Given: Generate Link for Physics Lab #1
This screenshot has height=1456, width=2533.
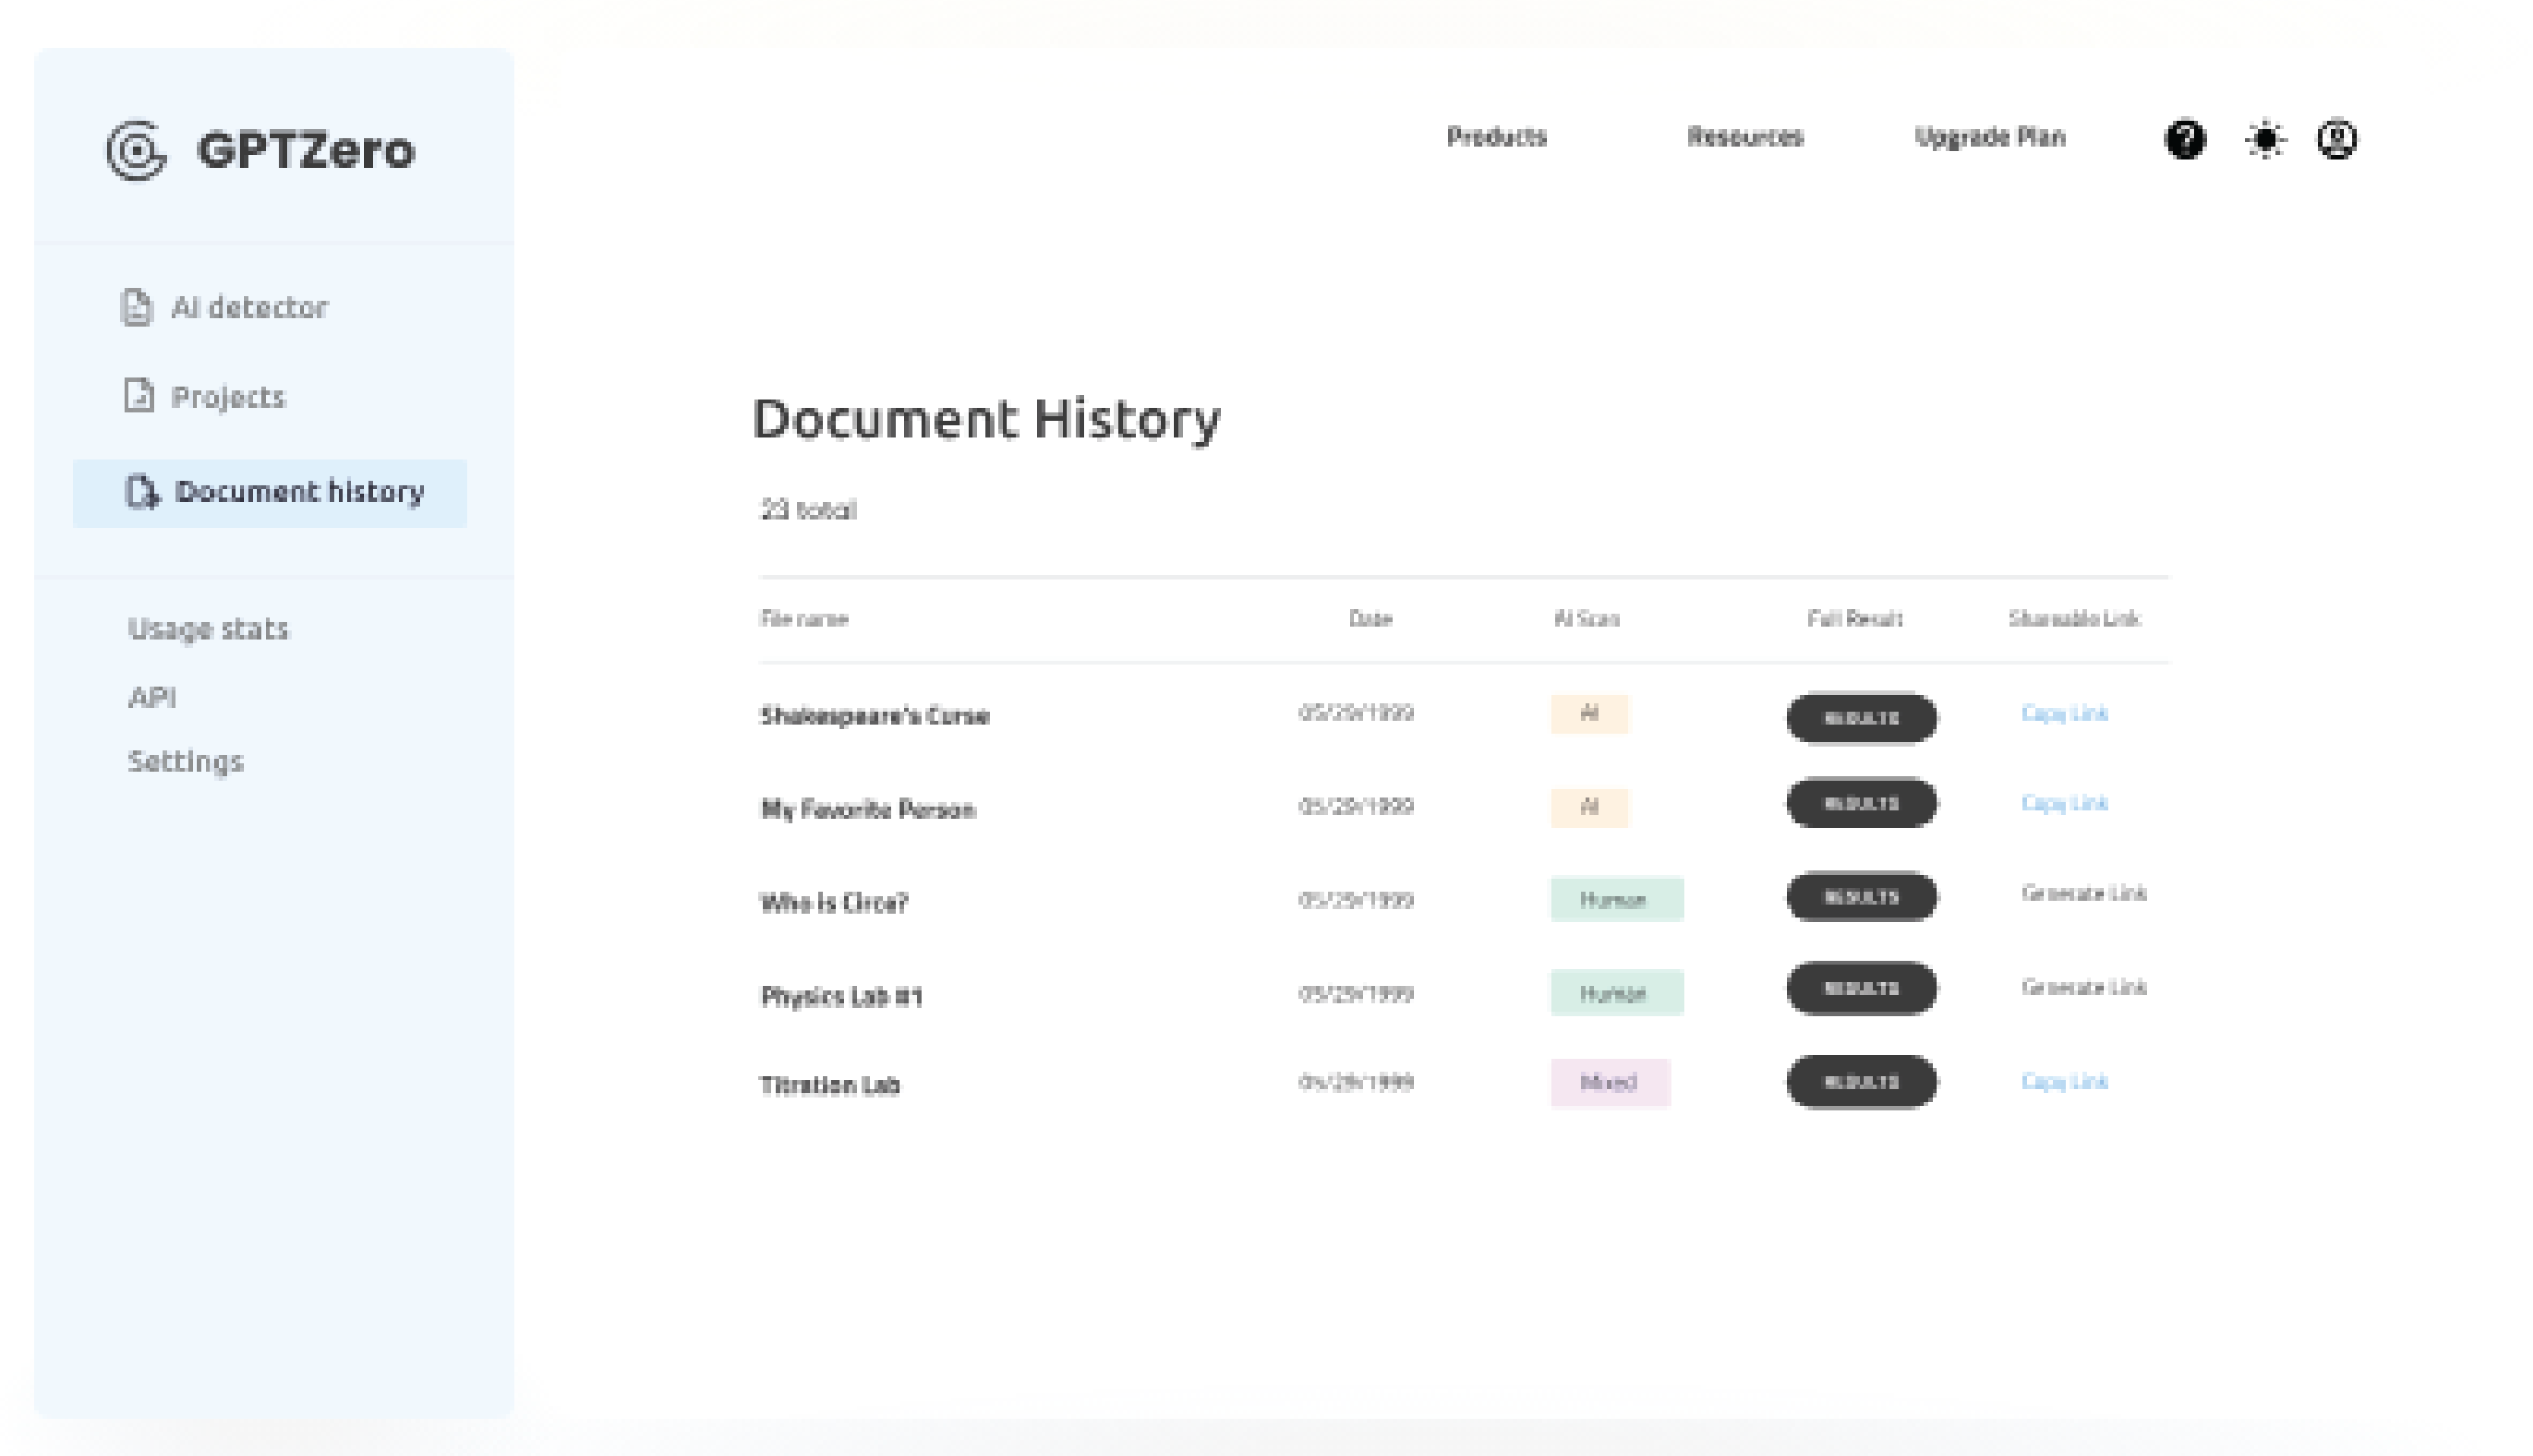Looking at the screenshot, I should tap(2083, 987).
